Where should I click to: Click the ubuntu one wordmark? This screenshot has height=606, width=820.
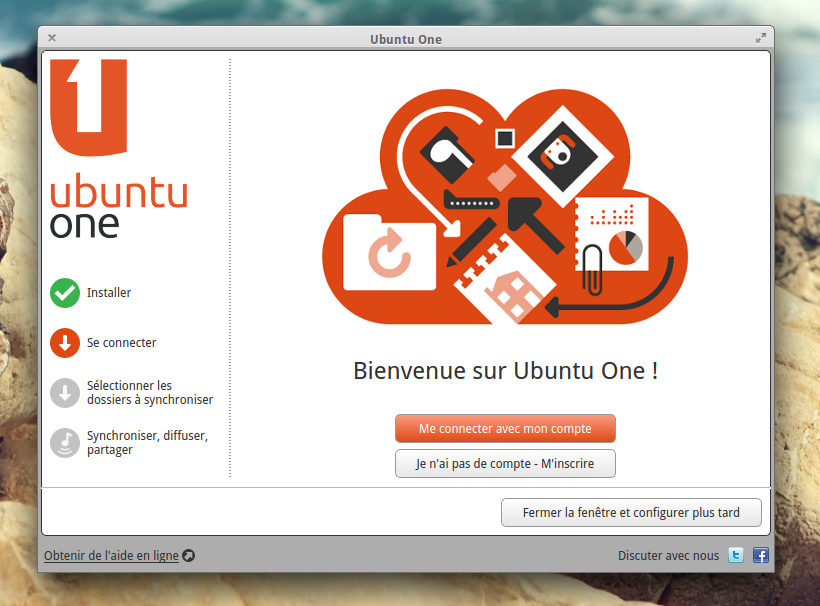click(x=119, y=205)
